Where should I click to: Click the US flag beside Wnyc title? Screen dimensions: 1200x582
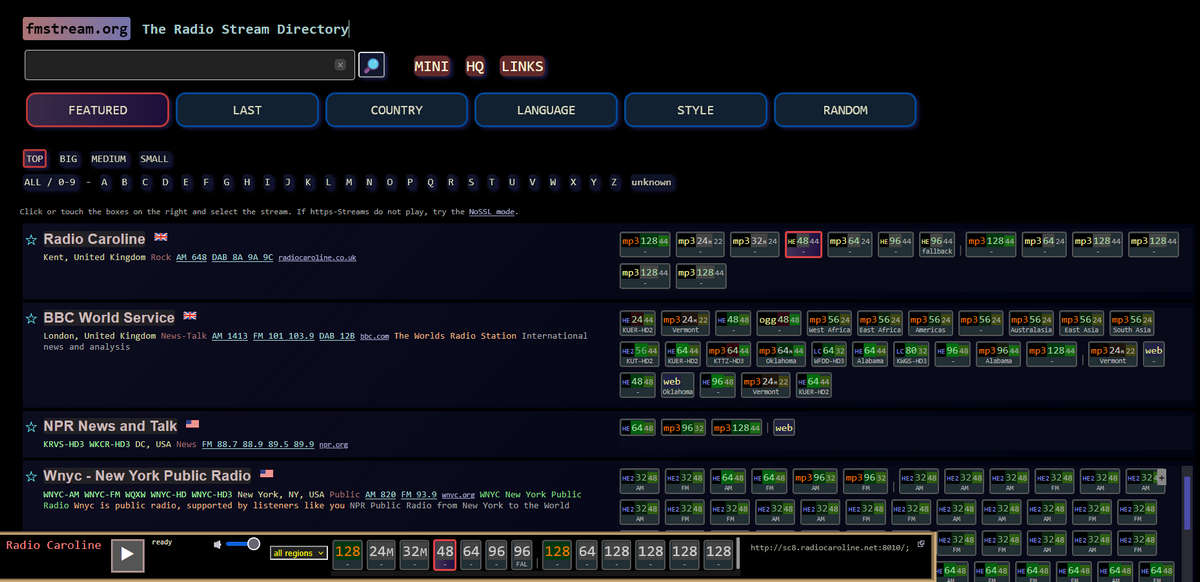[267, 474]
